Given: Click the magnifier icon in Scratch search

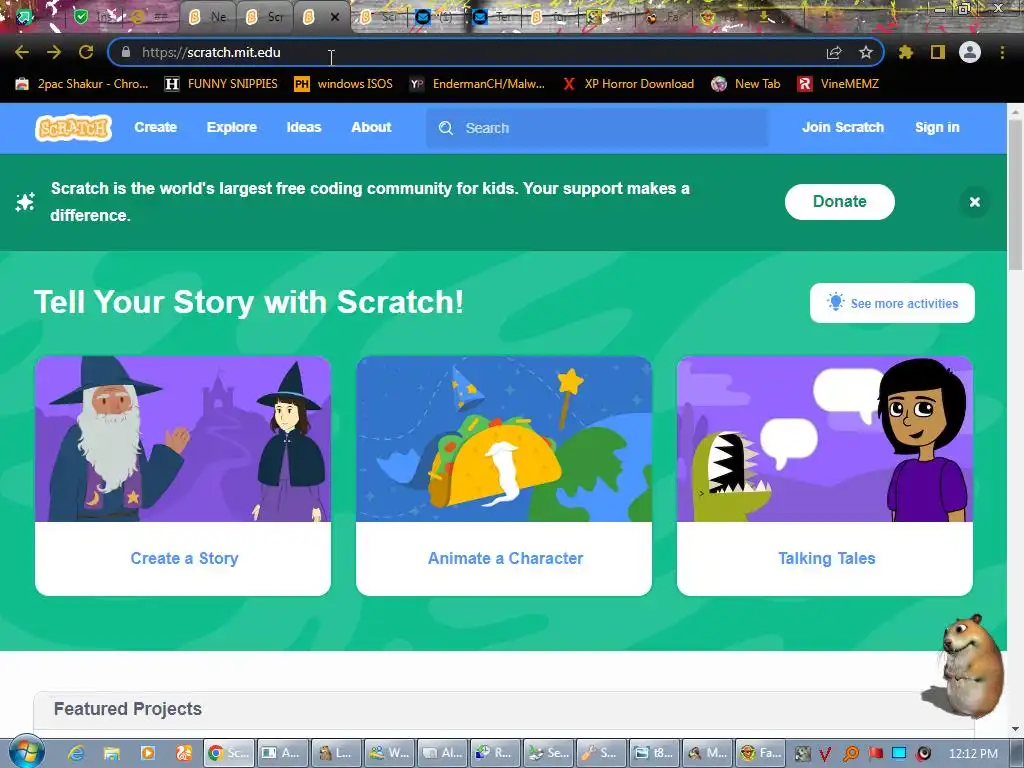Looking at the screenshot, I should 445,128.
